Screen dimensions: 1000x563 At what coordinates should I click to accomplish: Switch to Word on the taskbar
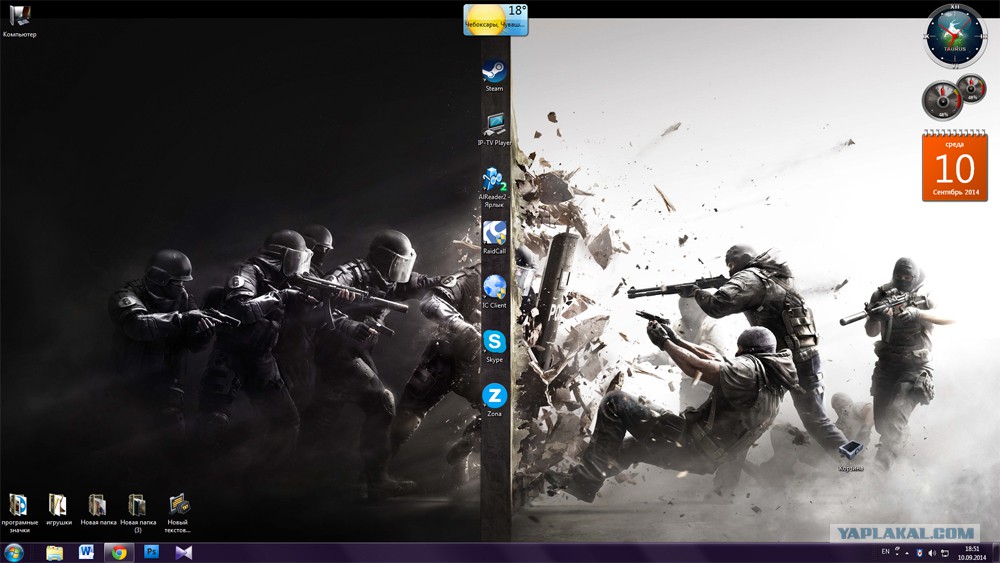(x=86, y=552)
